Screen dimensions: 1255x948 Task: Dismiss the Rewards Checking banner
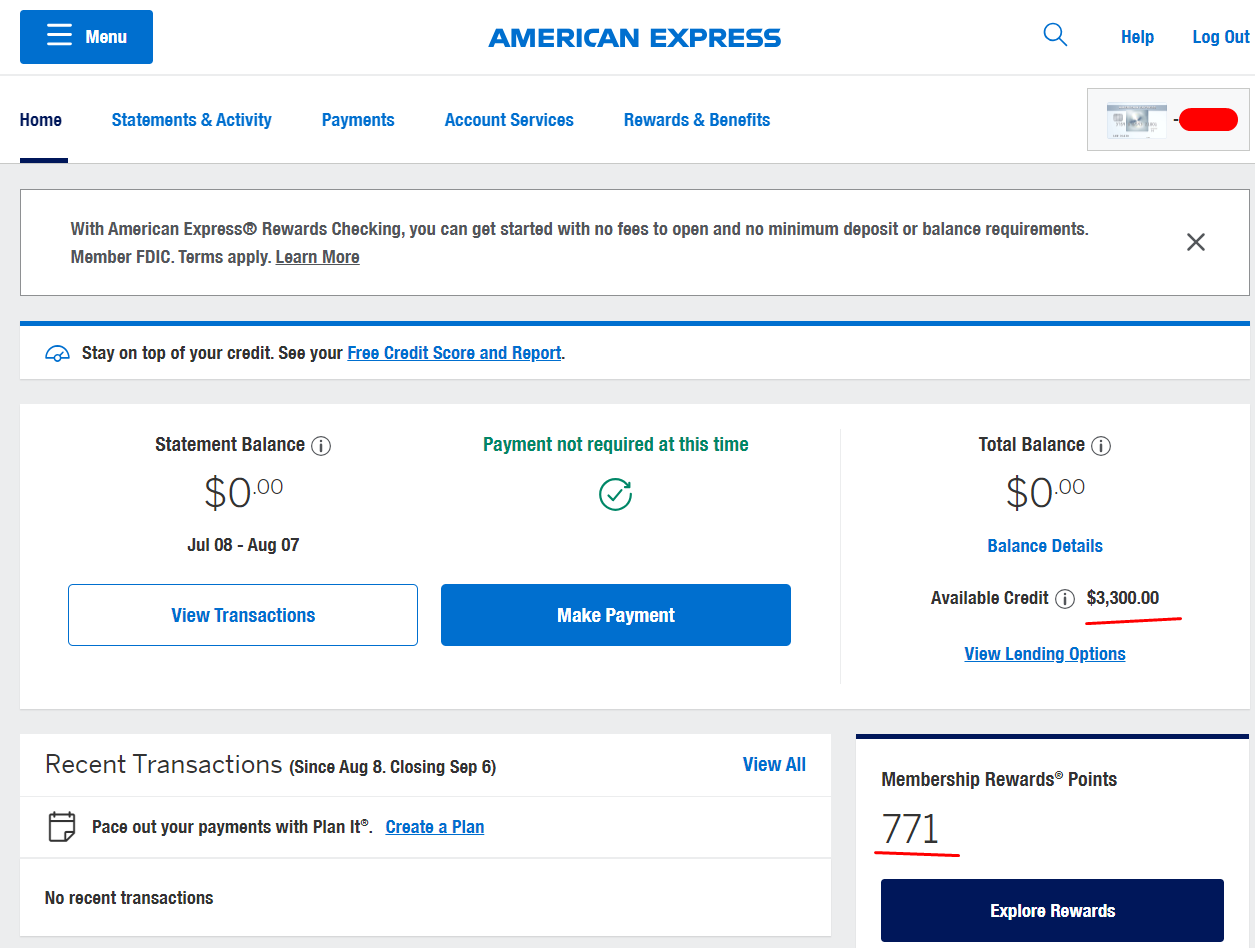click(1195, 242)
